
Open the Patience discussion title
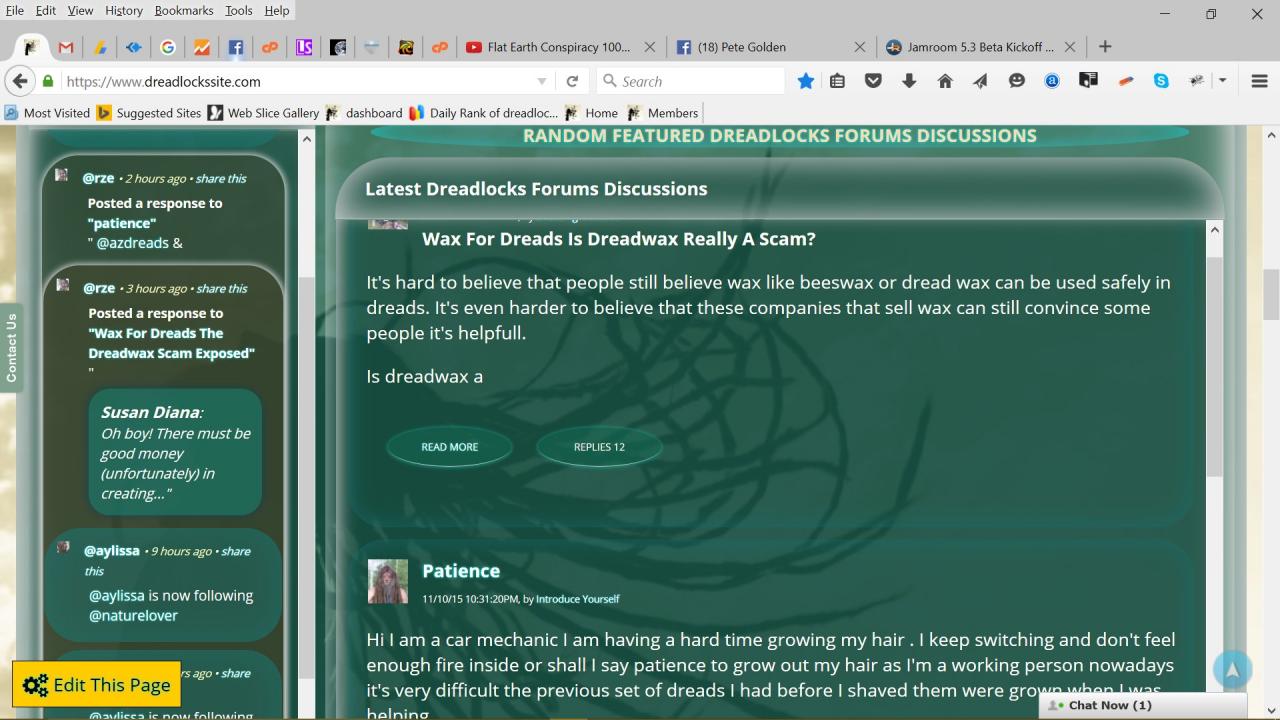(x=461, y=571)
